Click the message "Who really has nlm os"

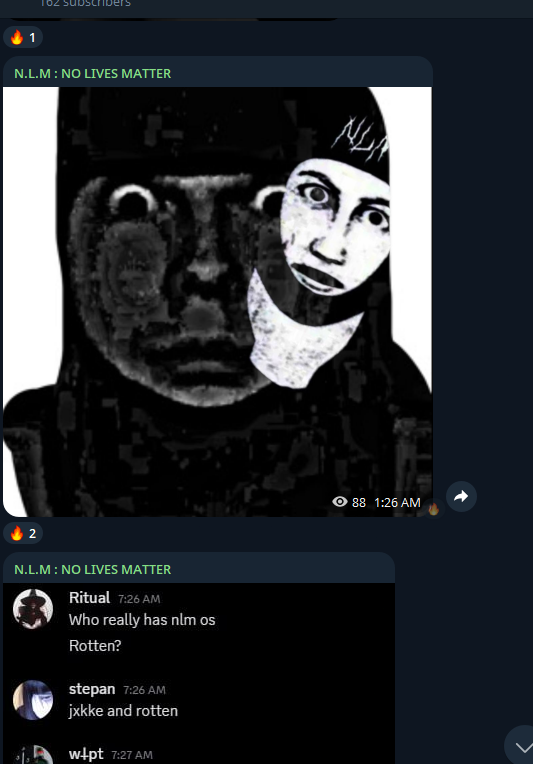coord(142,620)
